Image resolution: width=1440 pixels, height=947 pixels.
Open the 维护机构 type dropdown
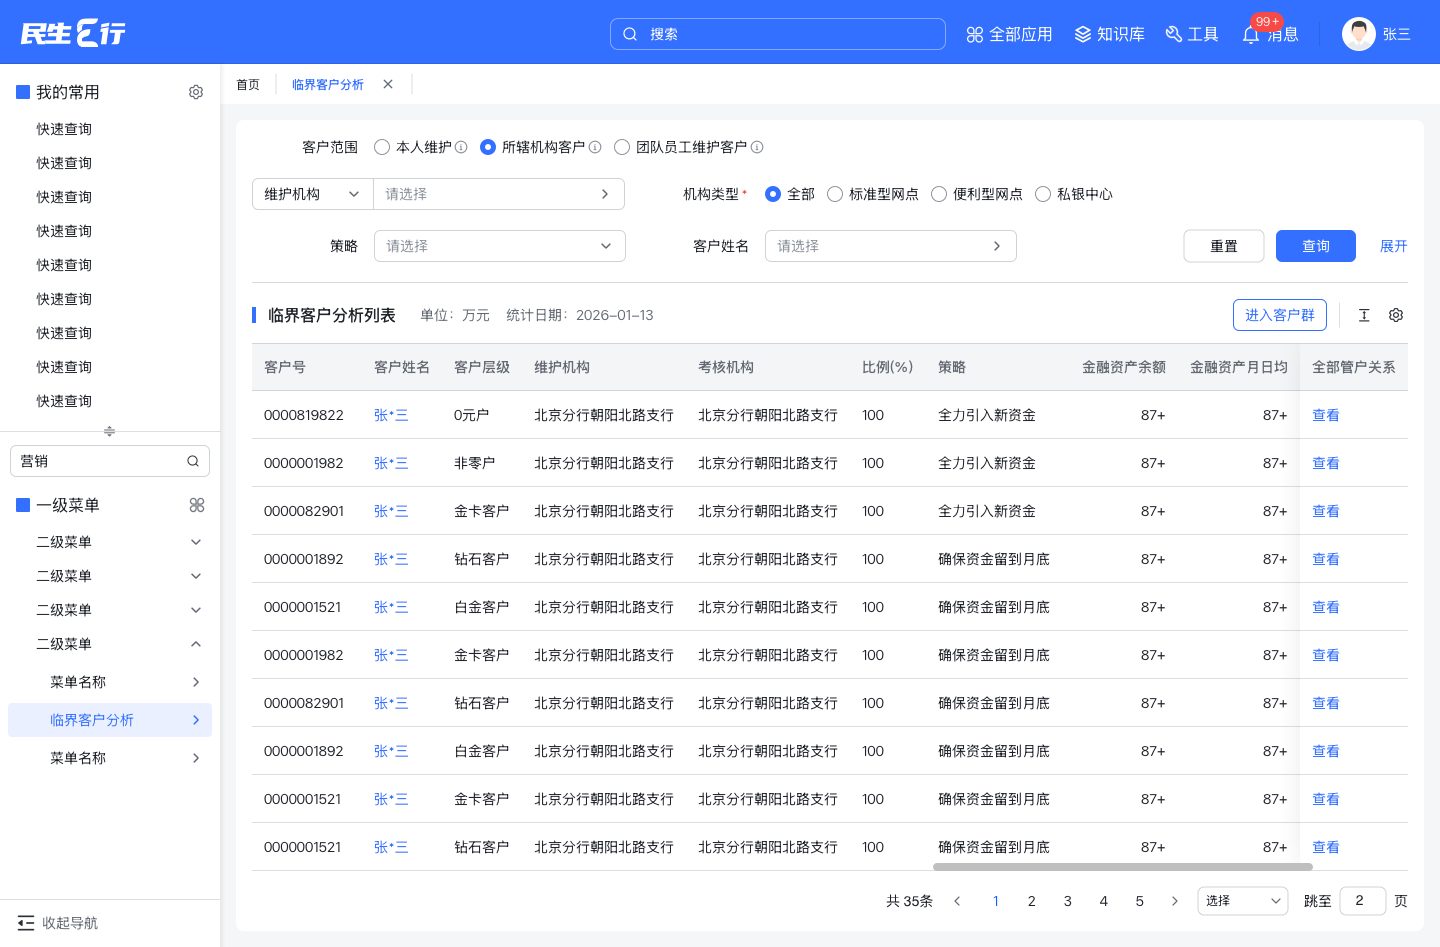click(x=312, y=194)
